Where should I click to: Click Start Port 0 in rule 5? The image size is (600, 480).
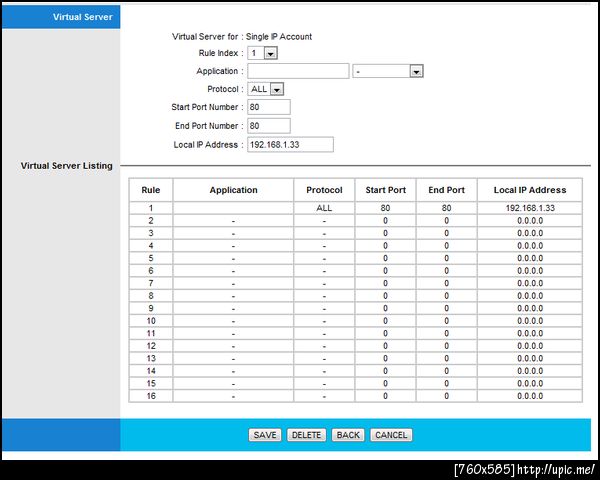pyautogui.click(x=385, y=258)
